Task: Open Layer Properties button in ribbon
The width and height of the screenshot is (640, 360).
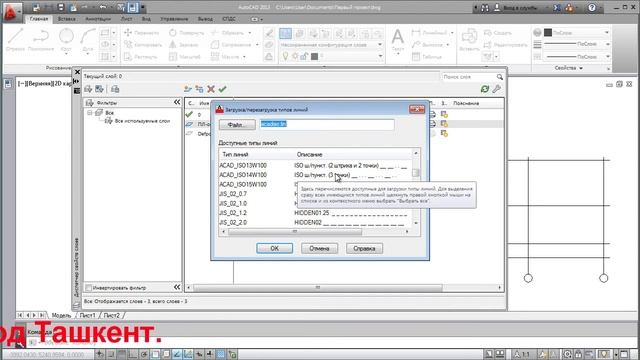Action: pyautogui.click(x=285, y=33)
